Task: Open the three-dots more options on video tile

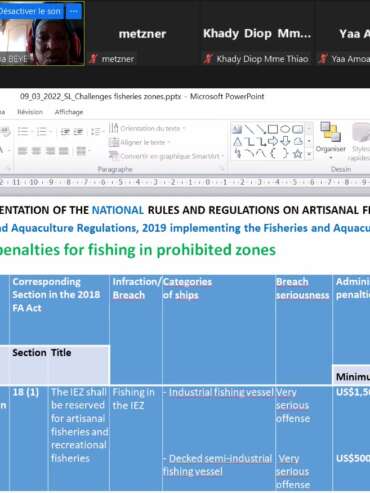Action: (74, 12)
